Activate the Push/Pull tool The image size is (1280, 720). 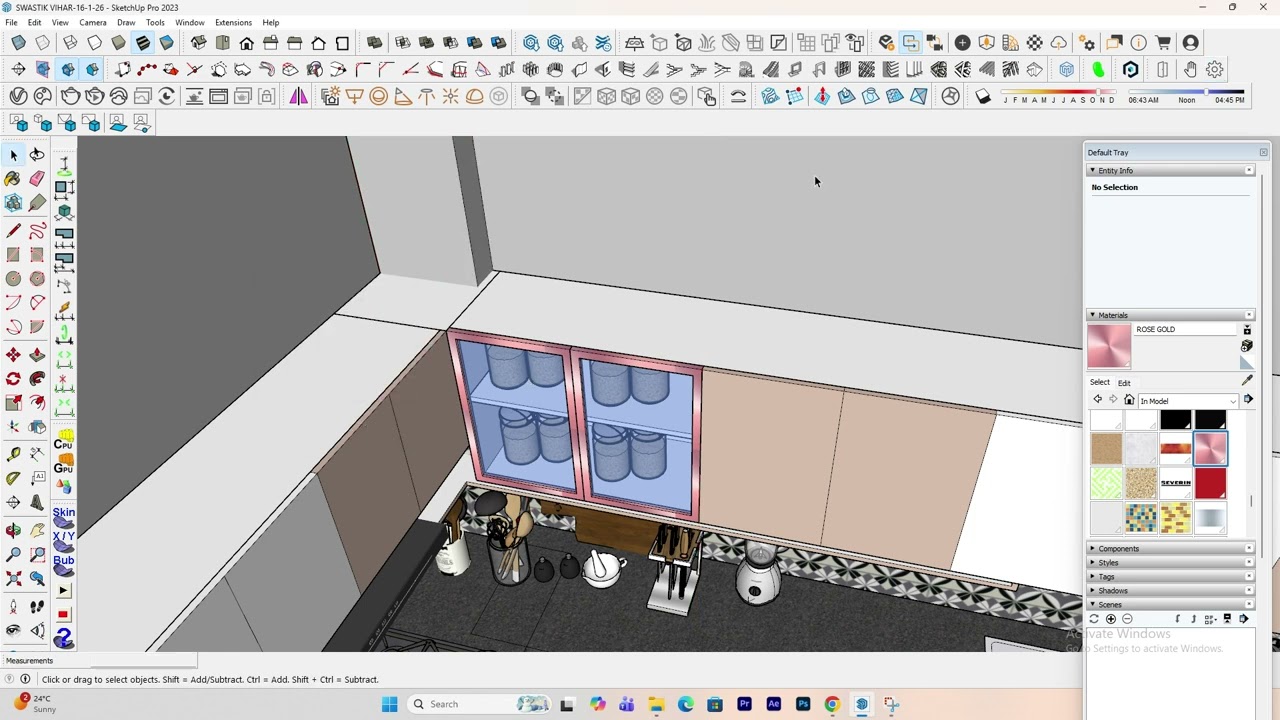click(x=37, y=355)
